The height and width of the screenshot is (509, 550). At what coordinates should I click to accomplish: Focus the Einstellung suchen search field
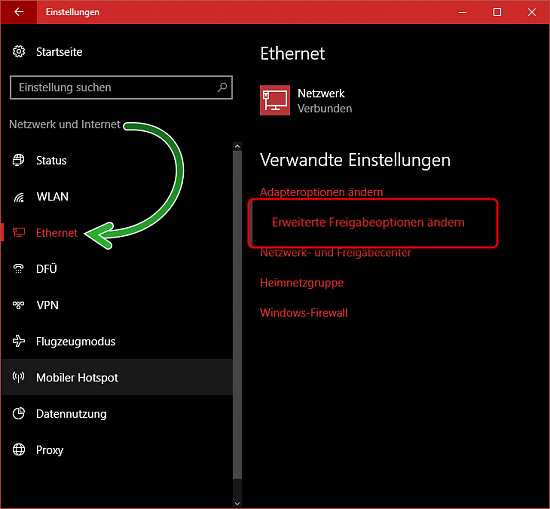(121, 87)
